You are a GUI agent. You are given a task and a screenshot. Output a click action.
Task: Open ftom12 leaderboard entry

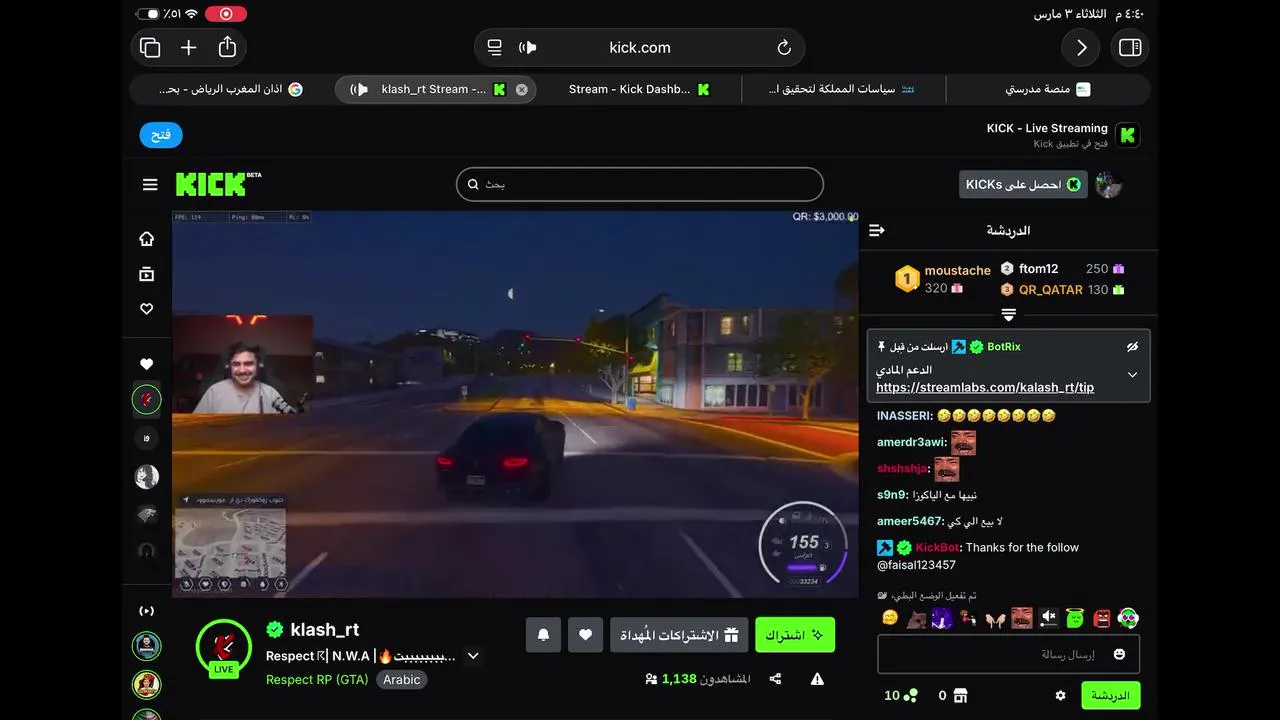pyautogui.click(x=1063, y=269)
